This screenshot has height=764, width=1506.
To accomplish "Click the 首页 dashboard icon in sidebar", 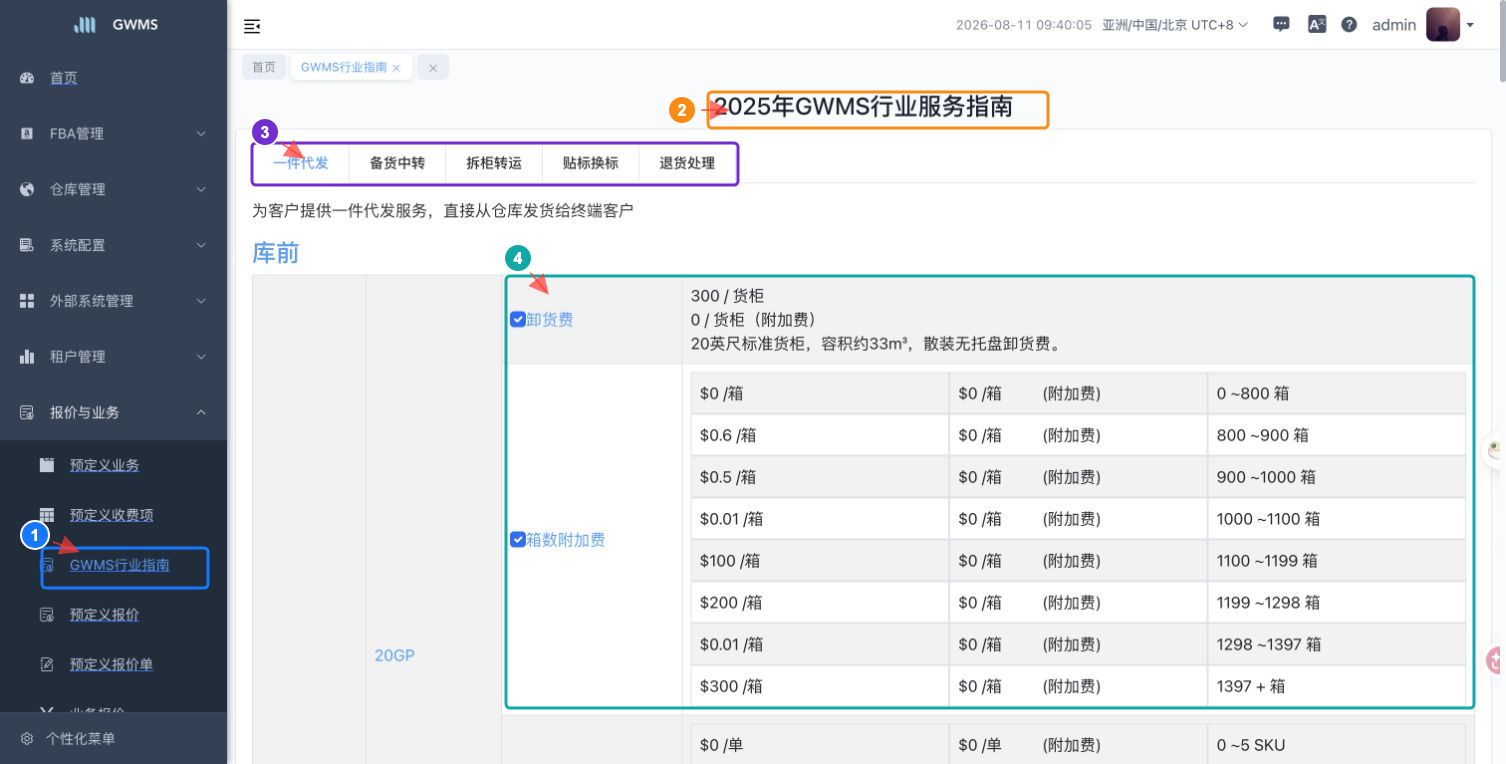I will pyautogui.click(x=27, y=78).
